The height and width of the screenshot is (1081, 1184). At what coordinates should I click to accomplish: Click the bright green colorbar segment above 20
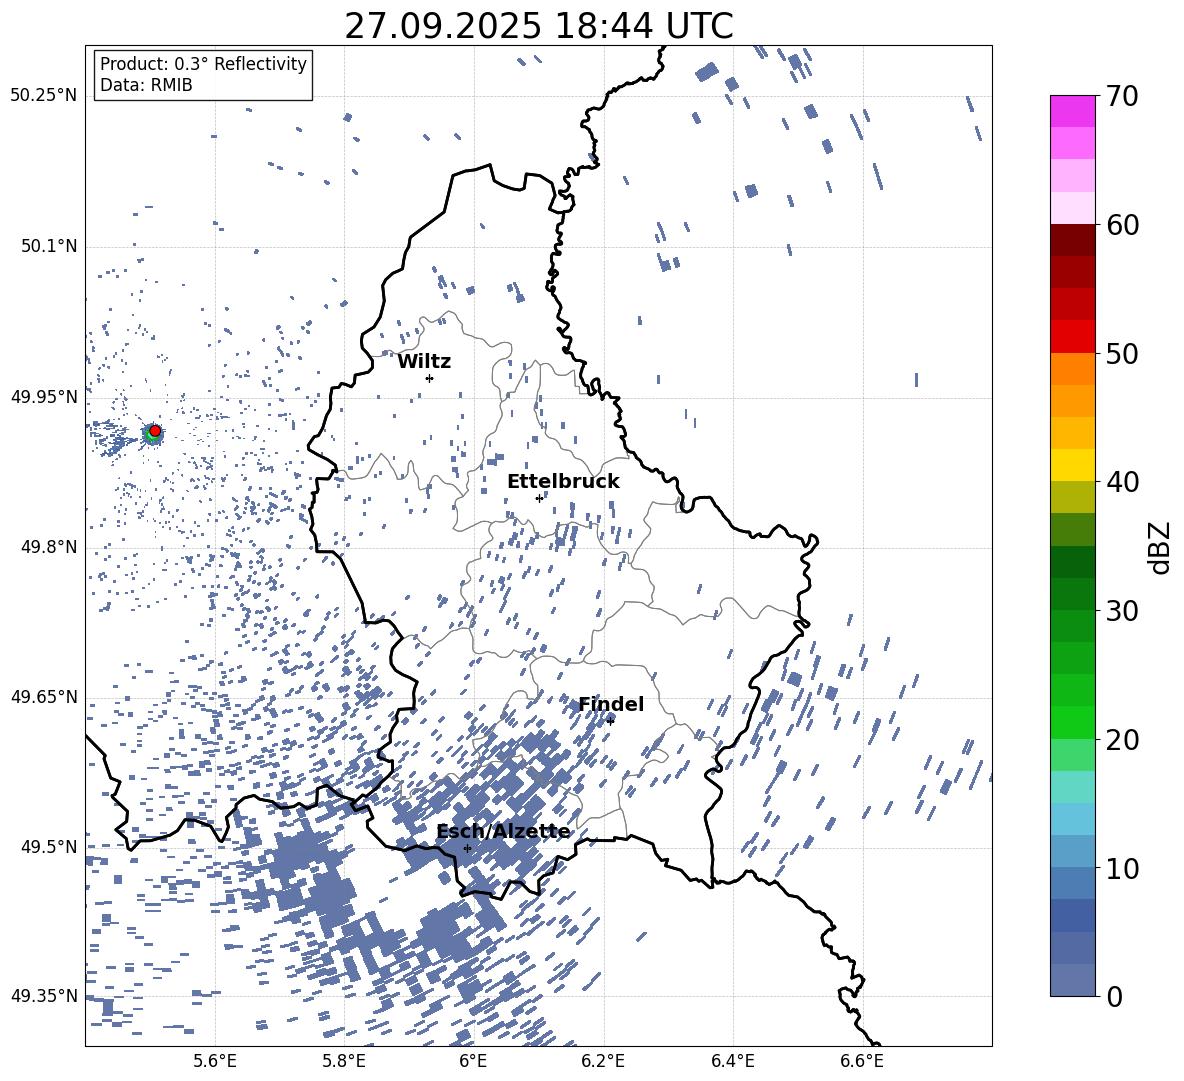(1072, 722)
